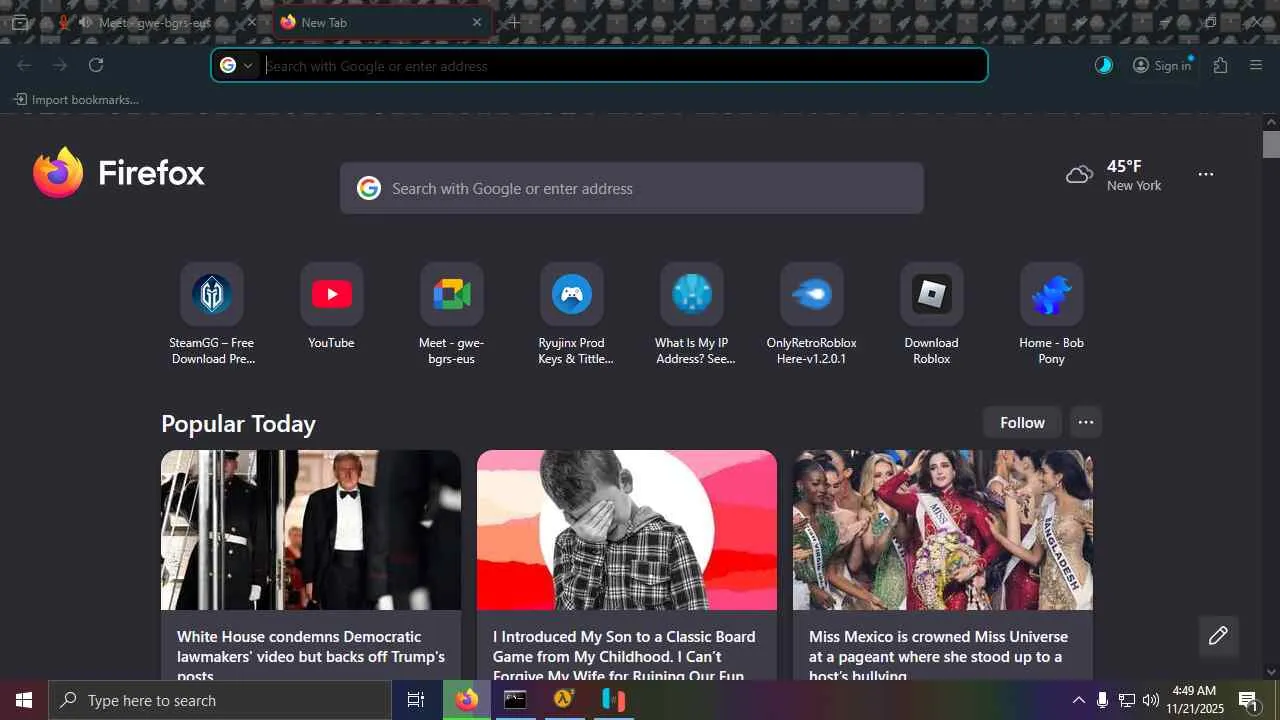1280x720 pixels.
Task: Click the microphone icon in the system tray
Action: point(1102,700)
